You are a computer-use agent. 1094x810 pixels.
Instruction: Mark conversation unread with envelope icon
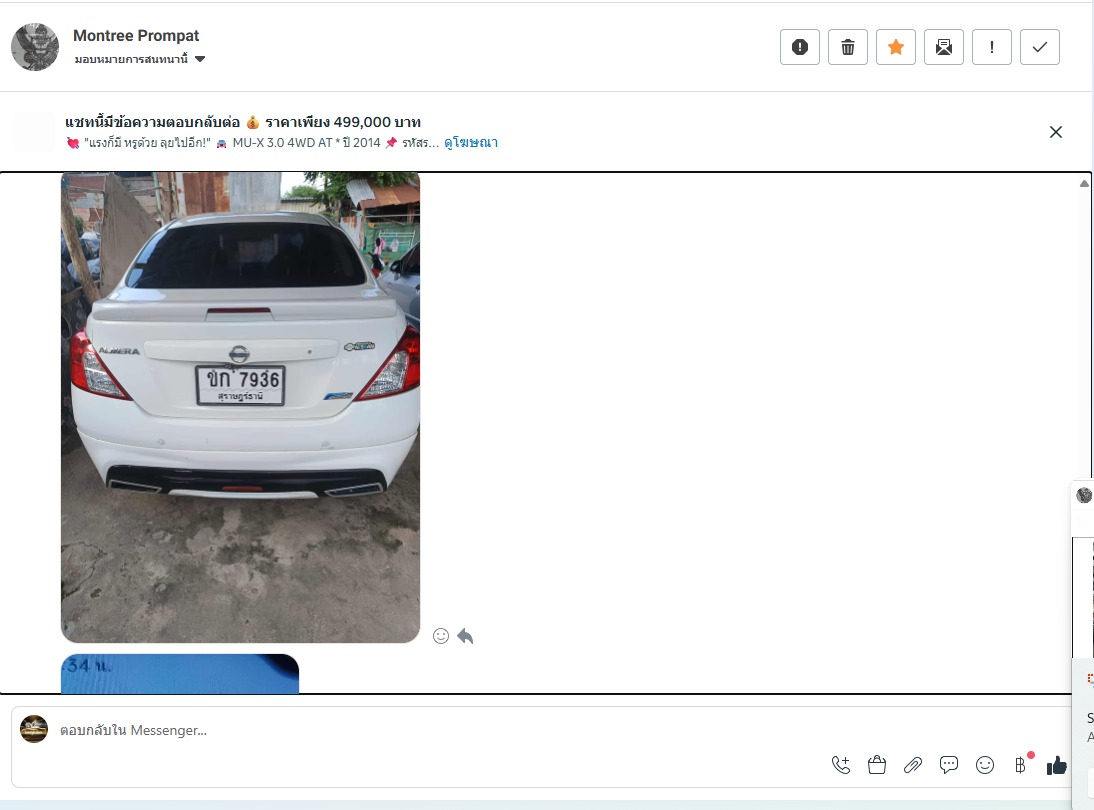pos(943,47)
